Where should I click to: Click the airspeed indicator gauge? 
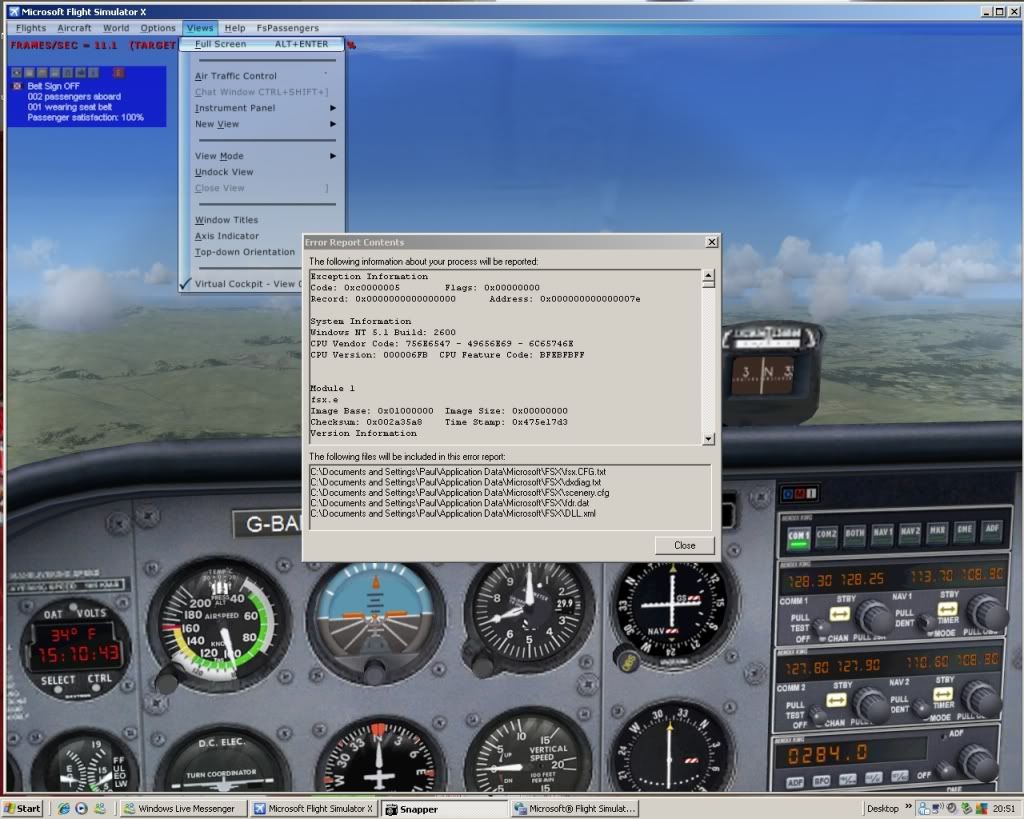point(219,626)
